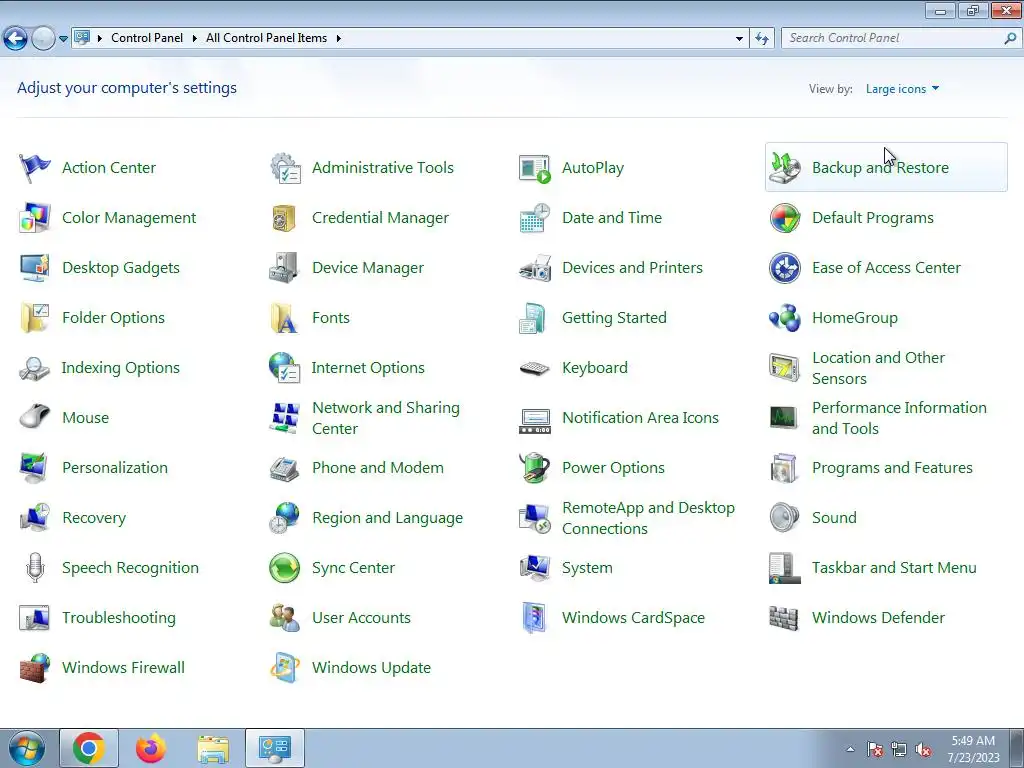Open the Ease of Access Center icon
1024x768 pixels.
pyautogui.click(x=784, y=268)
